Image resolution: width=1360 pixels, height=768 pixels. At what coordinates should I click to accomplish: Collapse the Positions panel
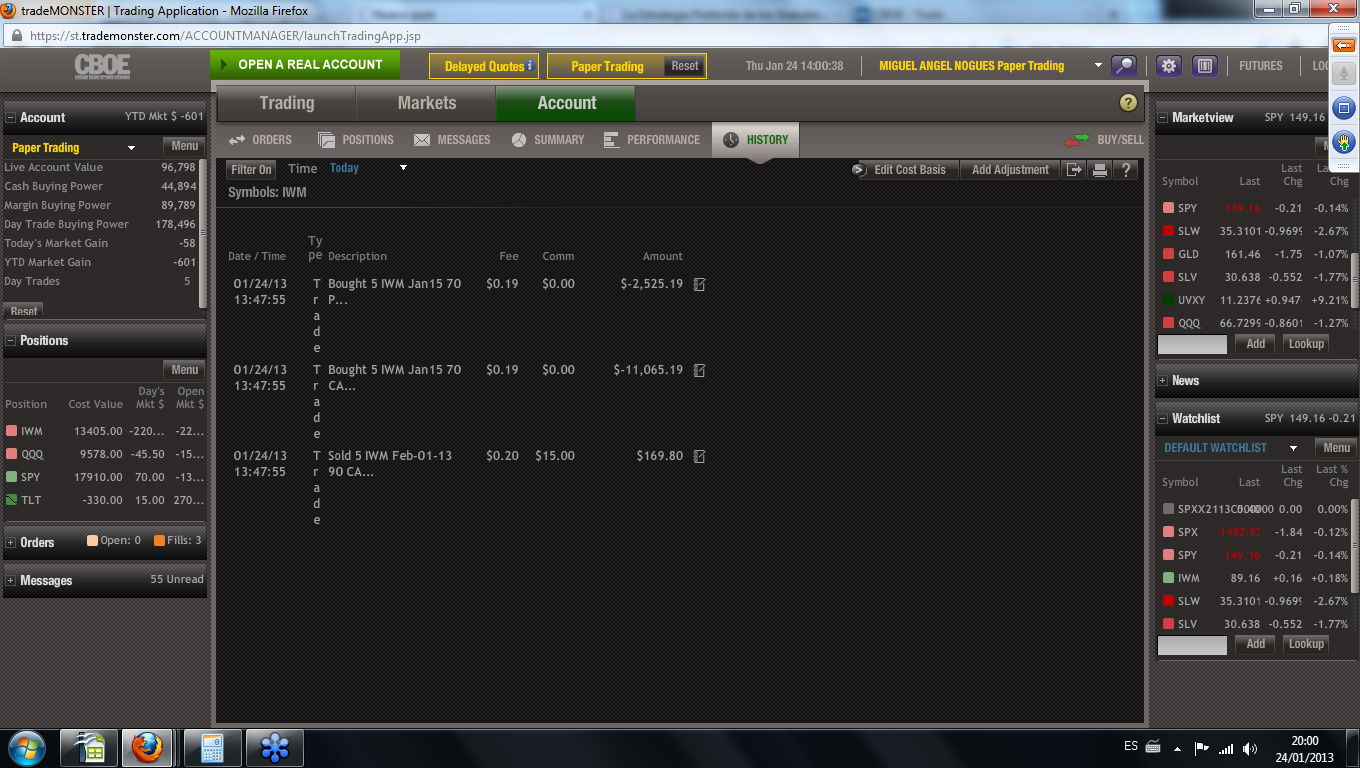[x=11, y=341]
